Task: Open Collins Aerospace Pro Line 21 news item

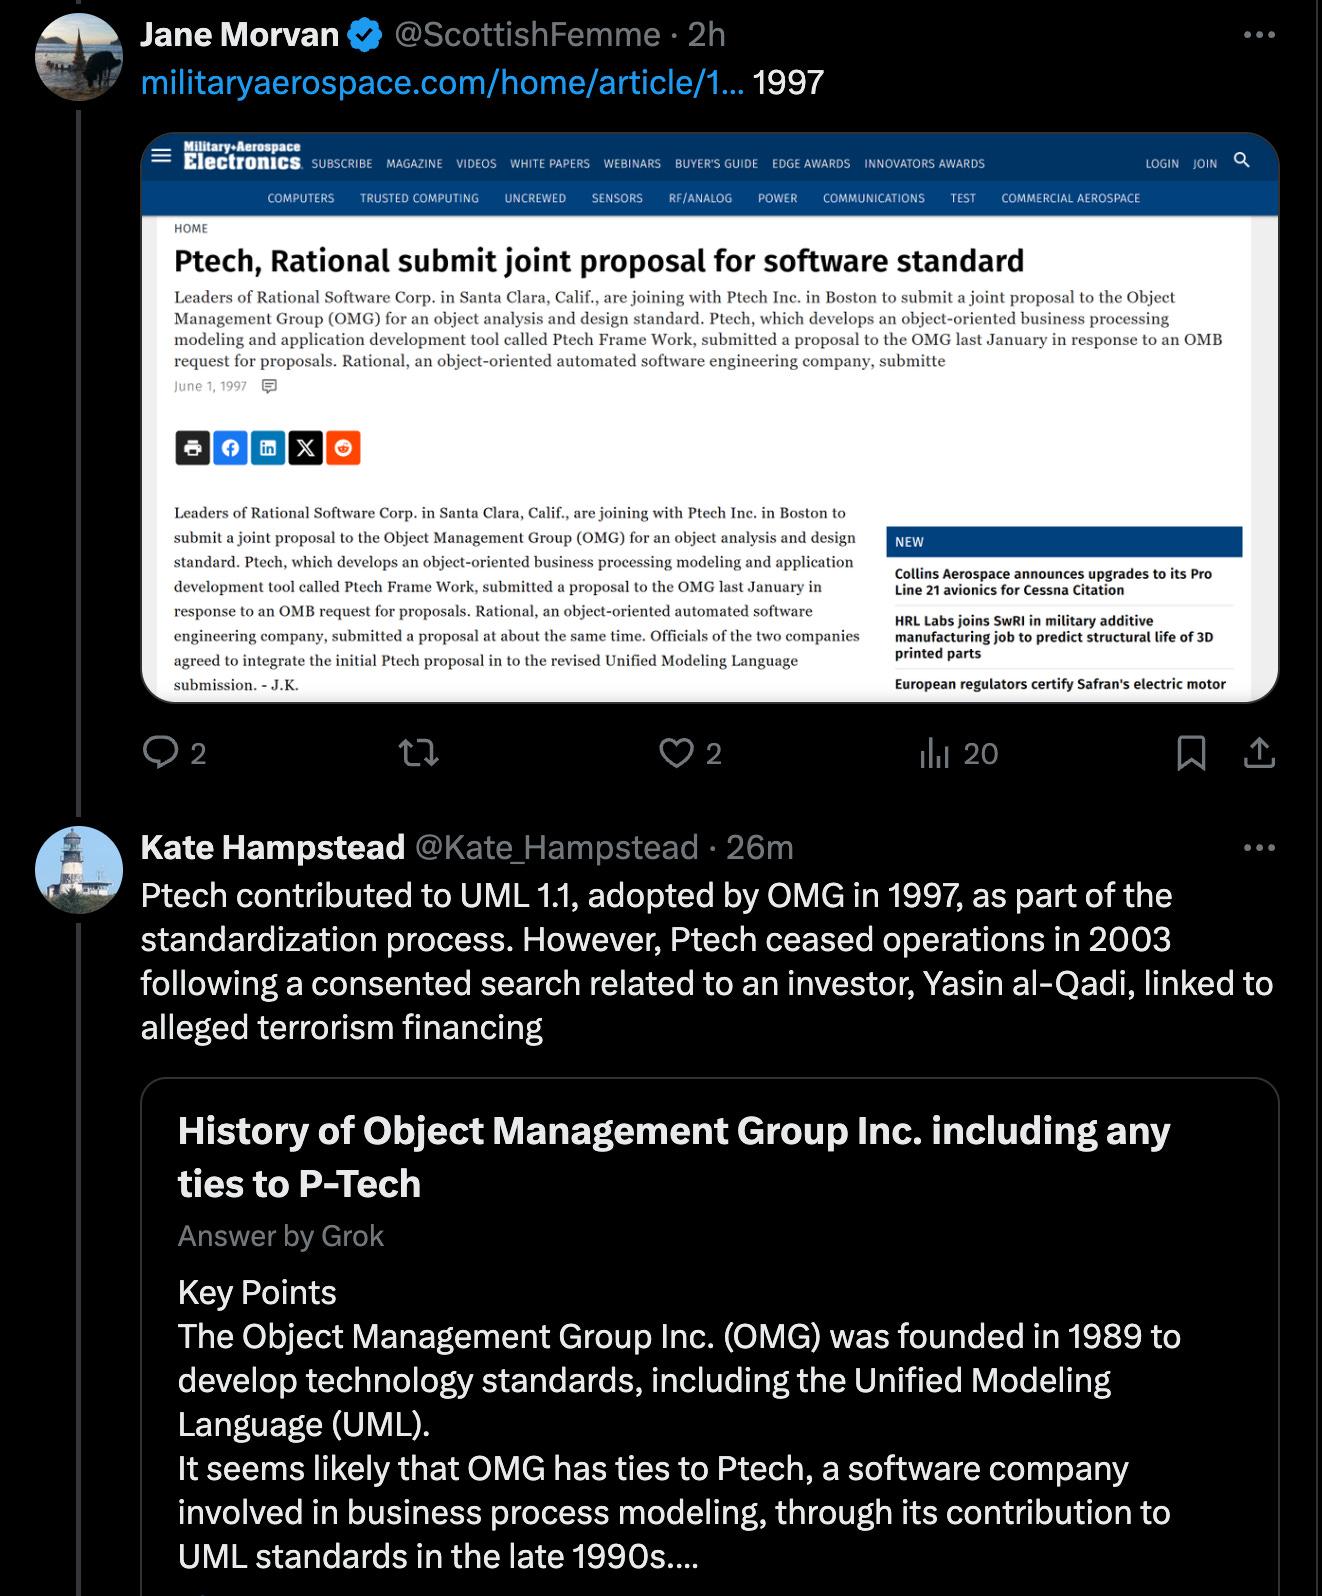Action: [1053, 582]
